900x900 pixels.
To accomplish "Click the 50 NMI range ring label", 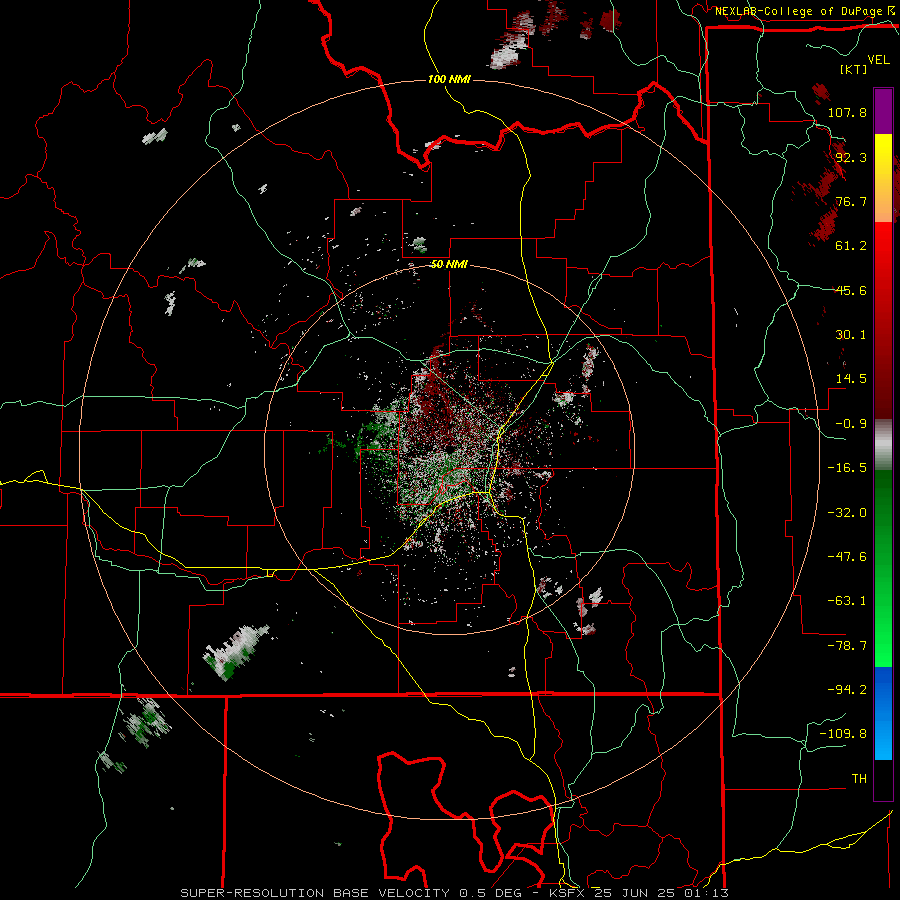I will tap(449, 264).
